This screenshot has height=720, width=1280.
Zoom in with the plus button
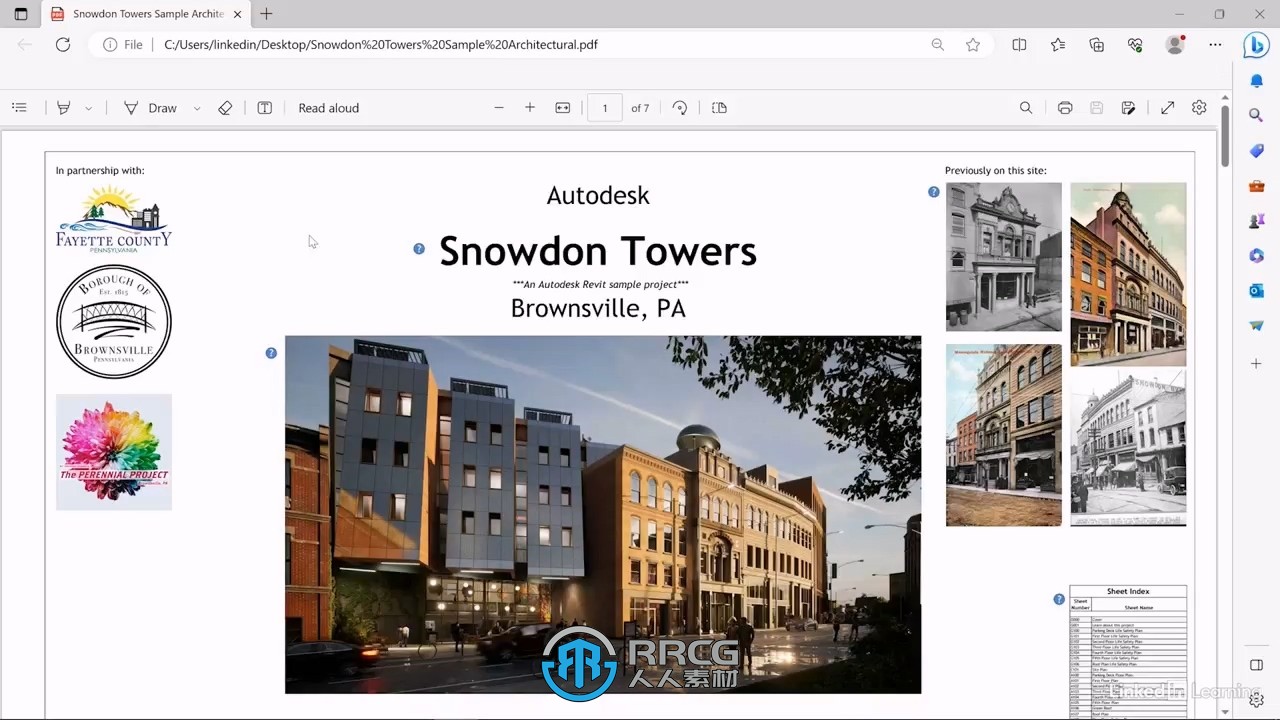pos(530,108)
